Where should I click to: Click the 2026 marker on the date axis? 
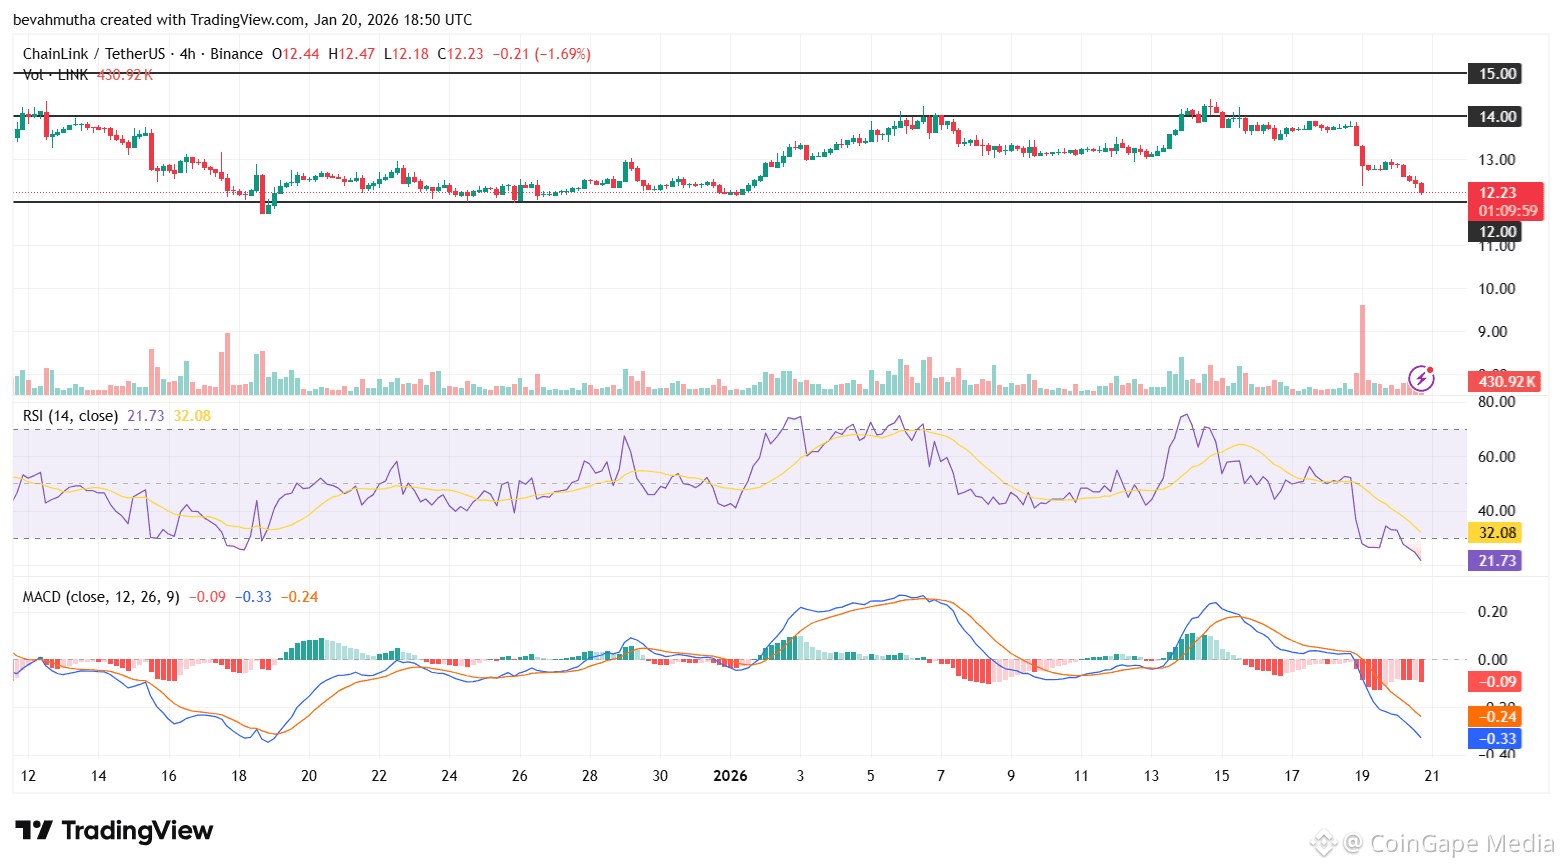(731, 775)
